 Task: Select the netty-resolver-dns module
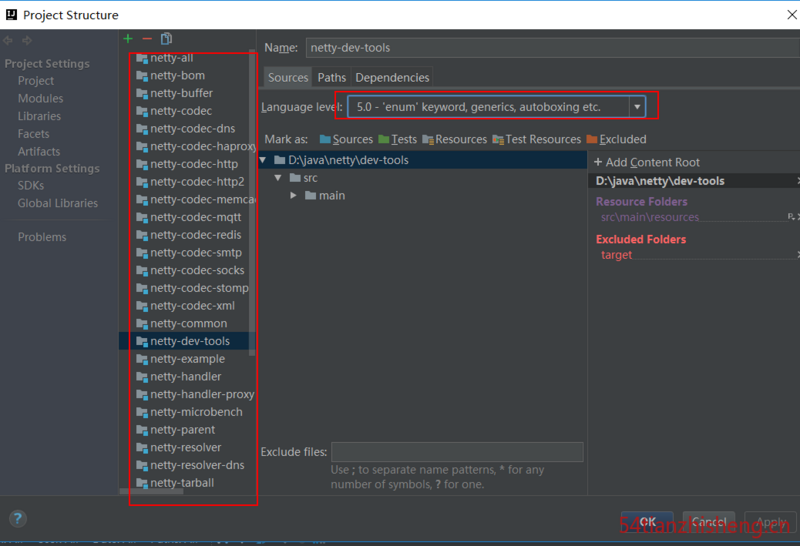pos(190,465)
